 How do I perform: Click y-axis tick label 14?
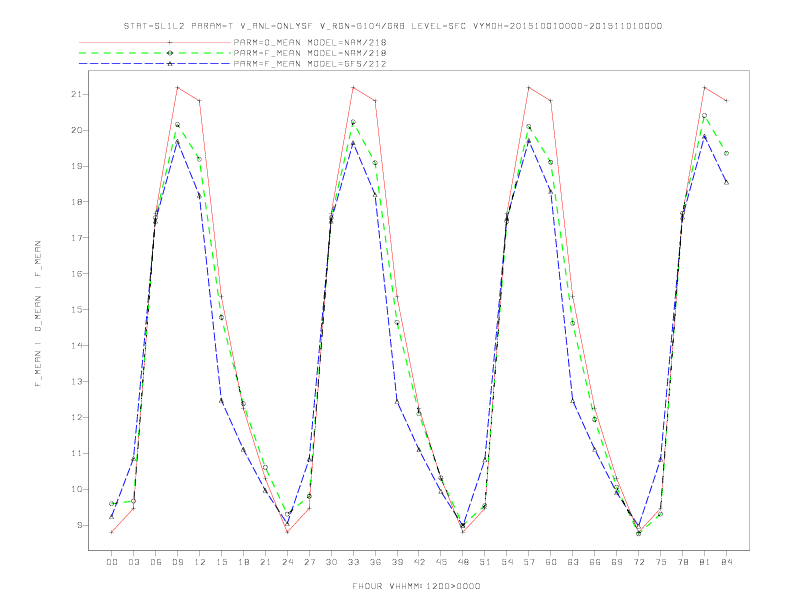tap(77, 345)
